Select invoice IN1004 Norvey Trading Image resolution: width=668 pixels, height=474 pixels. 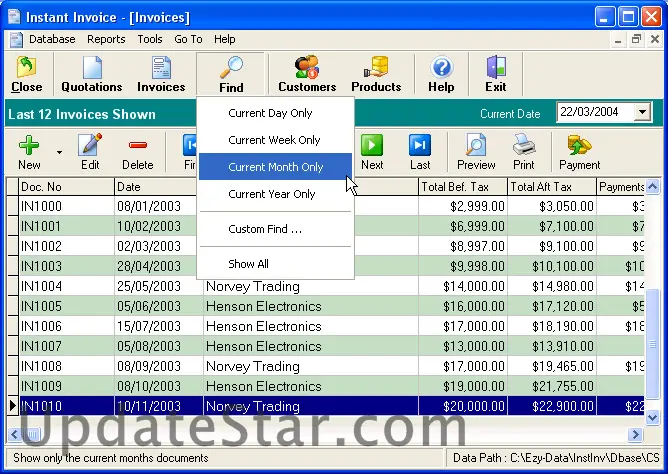[326, 286]
